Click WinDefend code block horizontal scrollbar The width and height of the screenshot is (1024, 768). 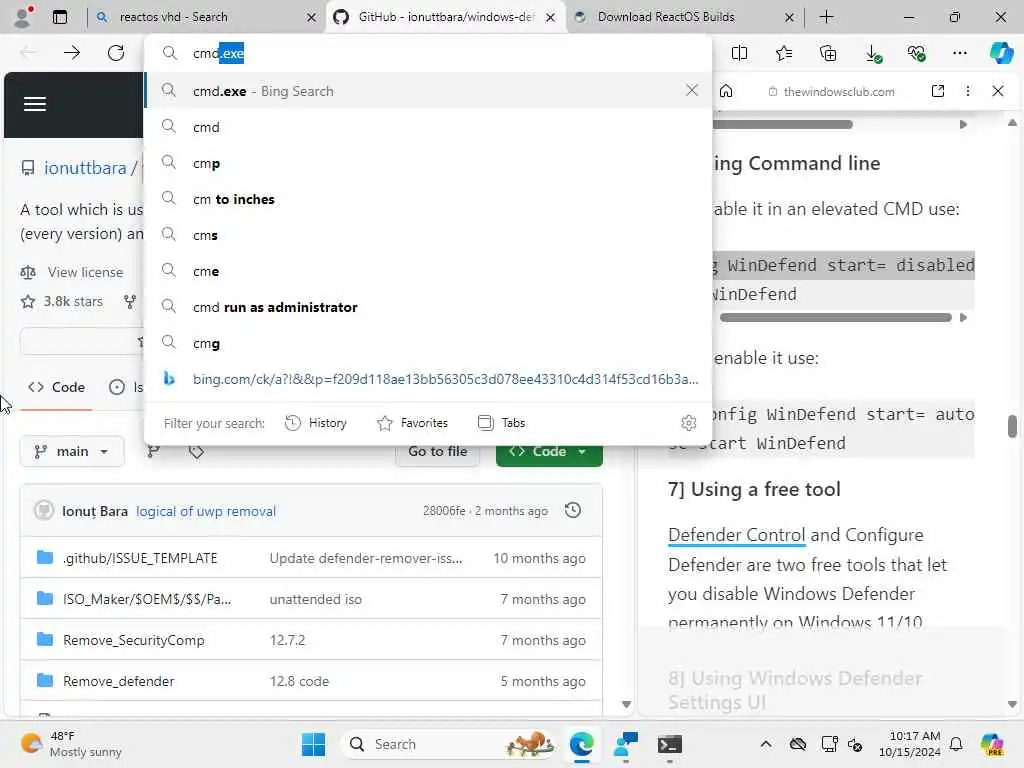[835, 317]
